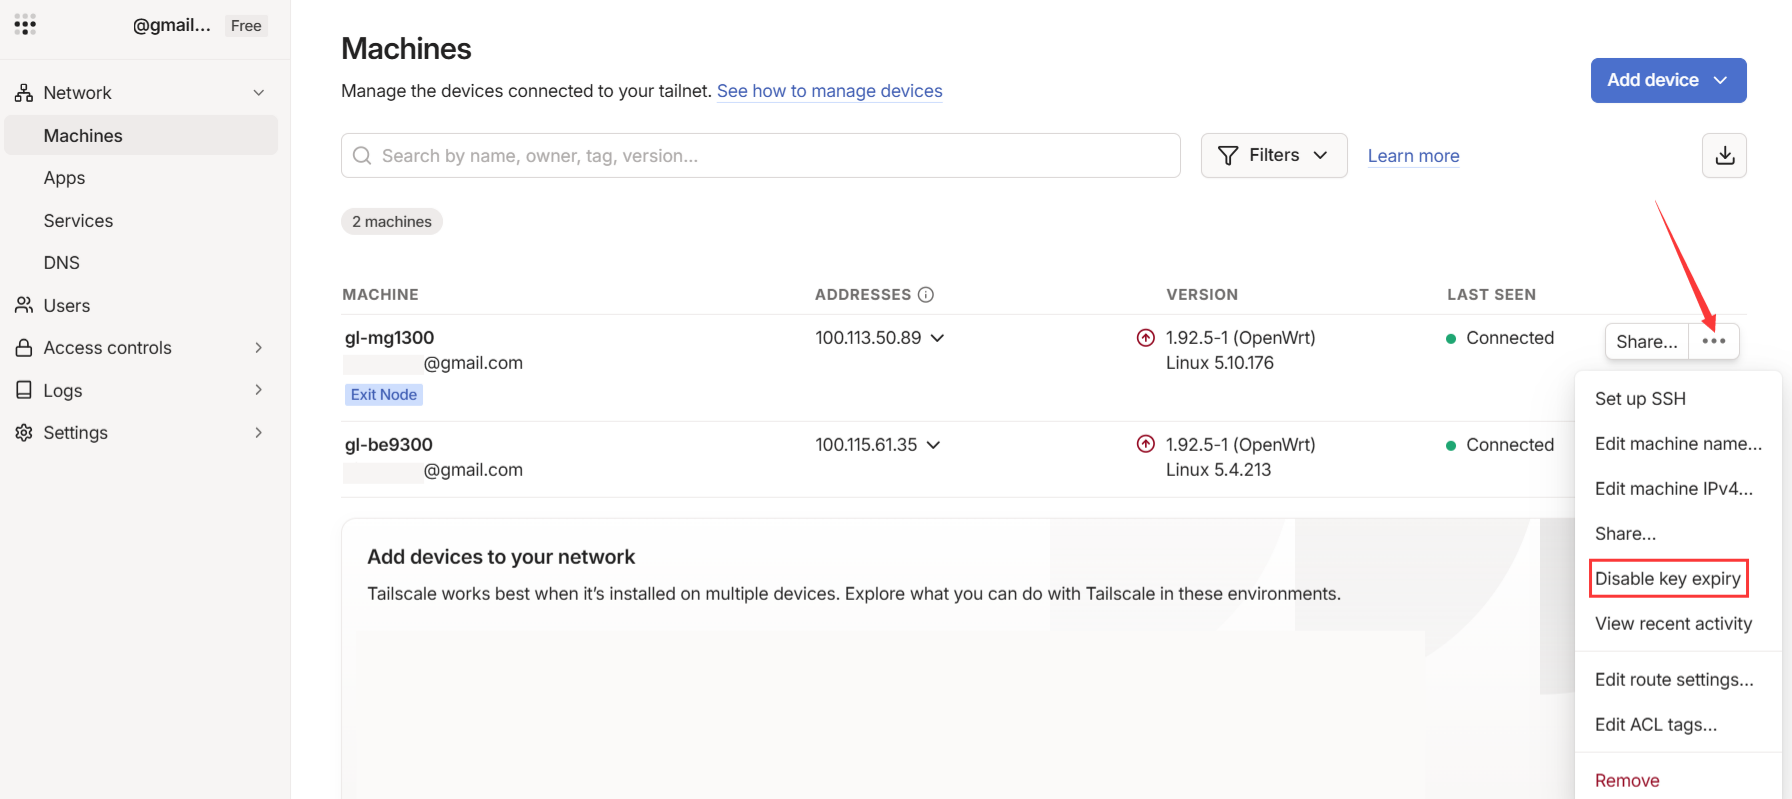Click the Free plan badge
1792x799 pixels.
[x=246, y=26]
